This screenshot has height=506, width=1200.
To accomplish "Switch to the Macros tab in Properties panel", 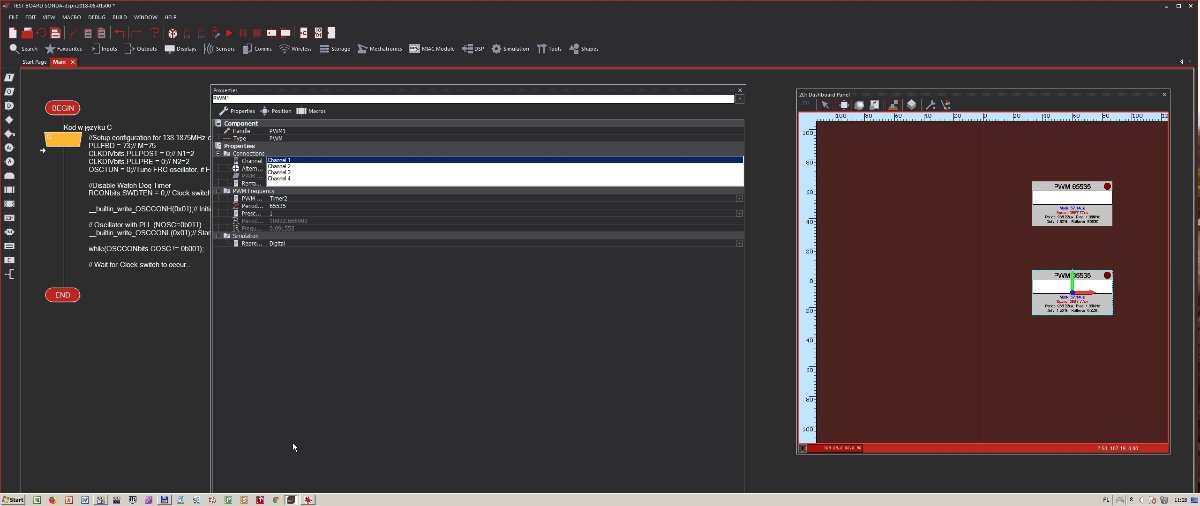I will point(311,111).
